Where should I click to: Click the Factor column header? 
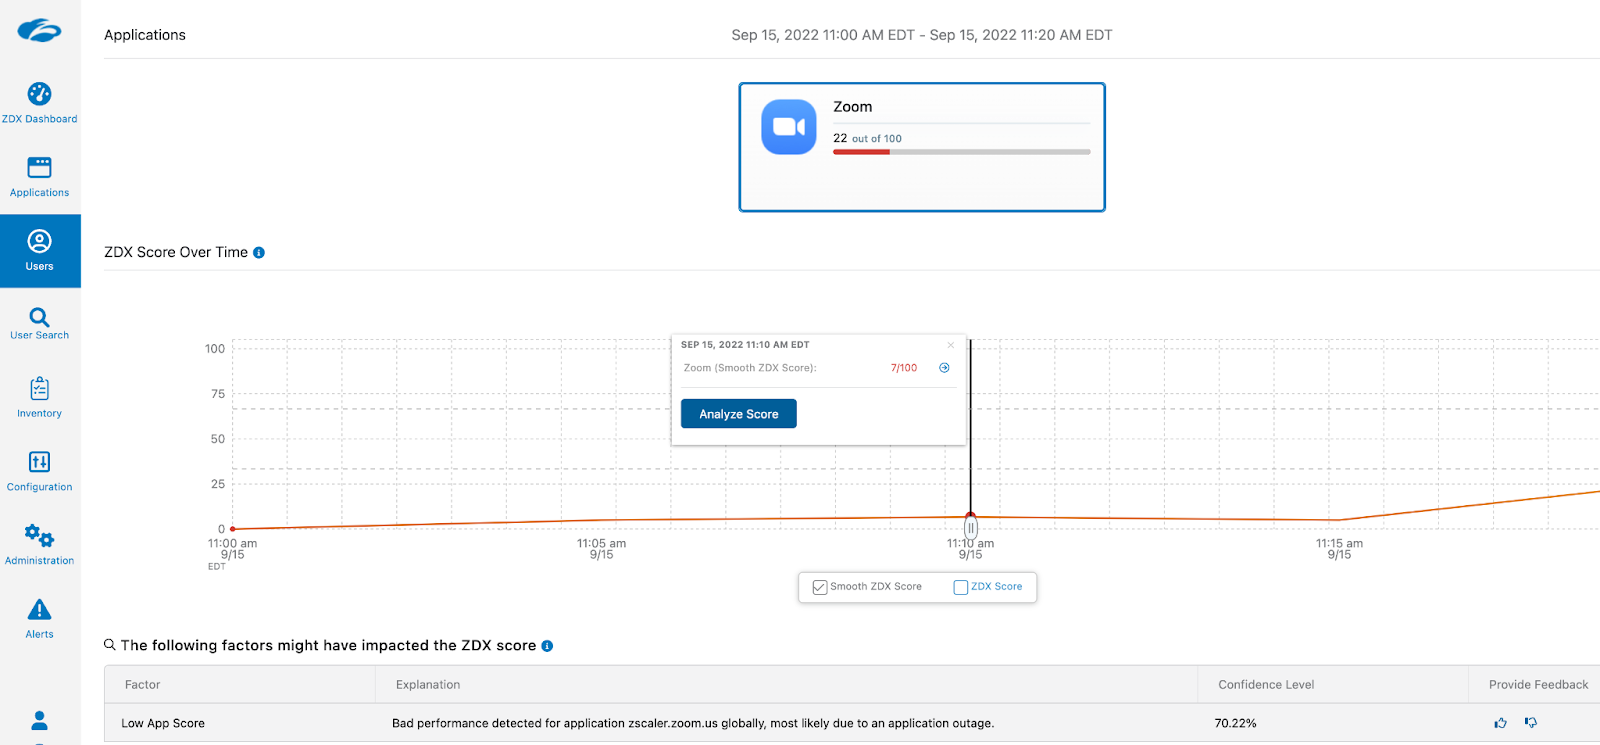point(142,685)
